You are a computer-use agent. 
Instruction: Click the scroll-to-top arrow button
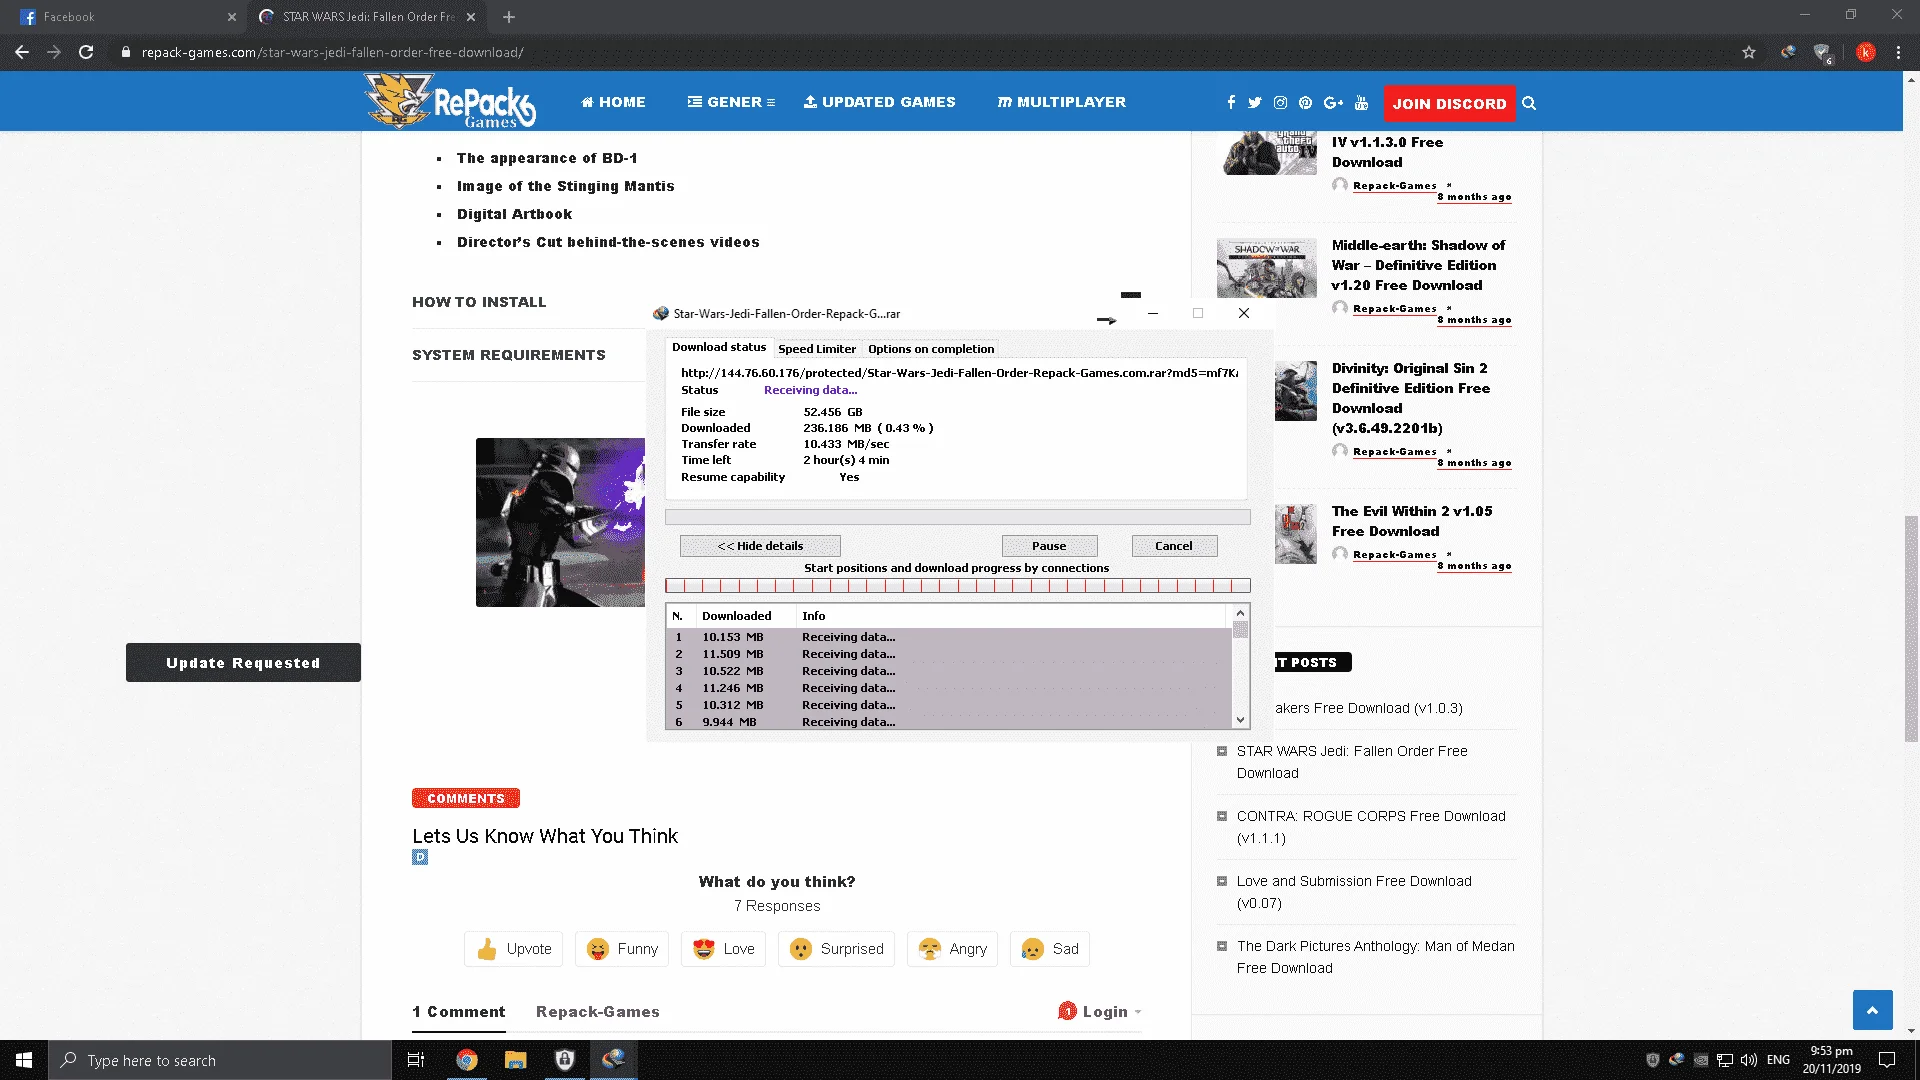(1872, 1010)
